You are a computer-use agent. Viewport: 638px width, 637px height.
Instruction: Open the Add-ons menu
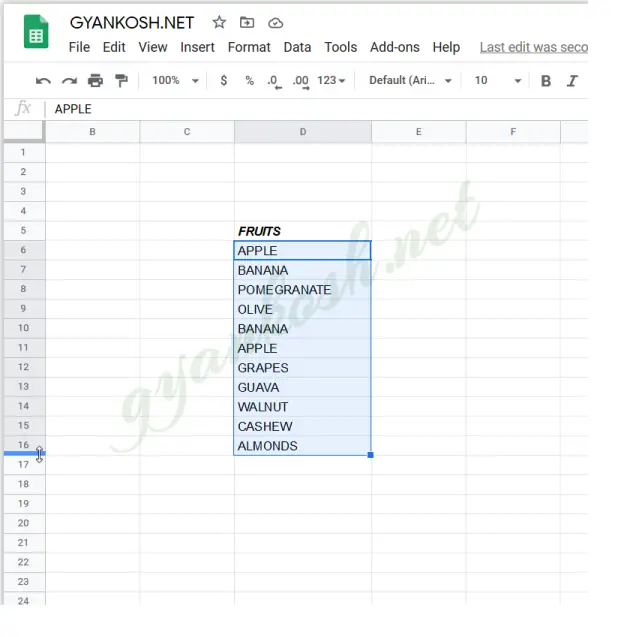pos(395,47)
